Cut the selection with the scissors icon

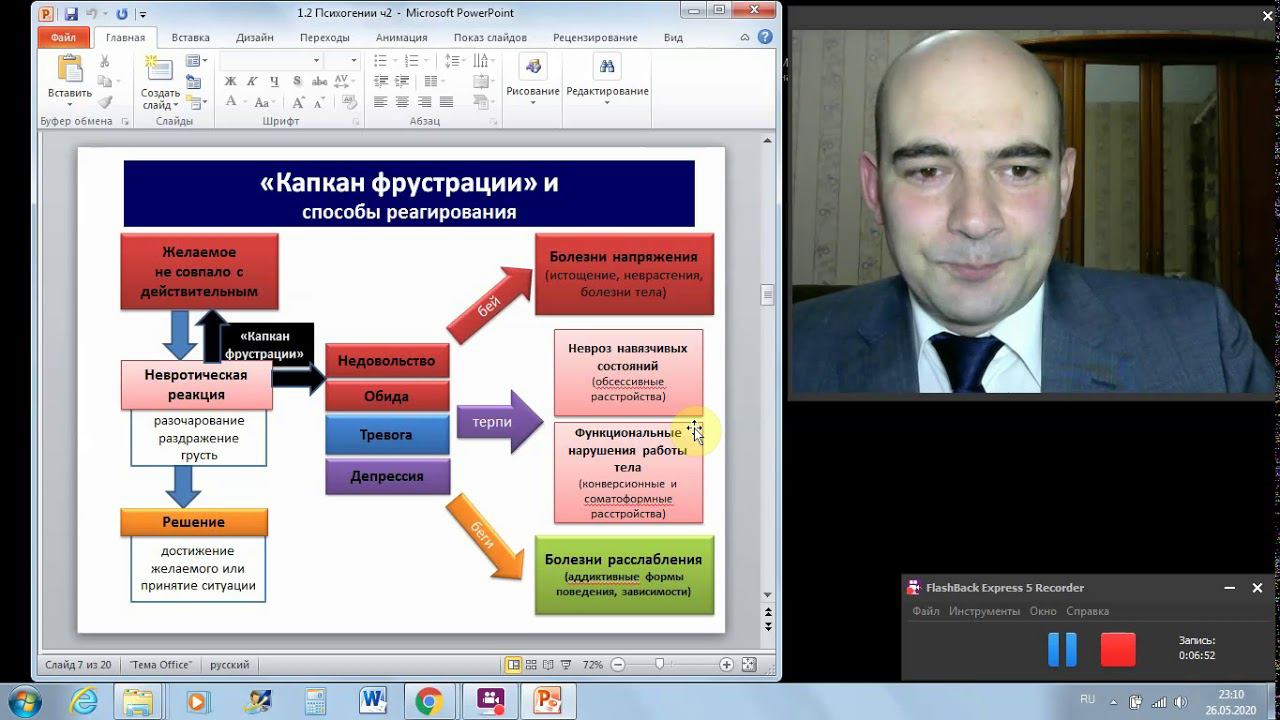[x=105, y=61]
